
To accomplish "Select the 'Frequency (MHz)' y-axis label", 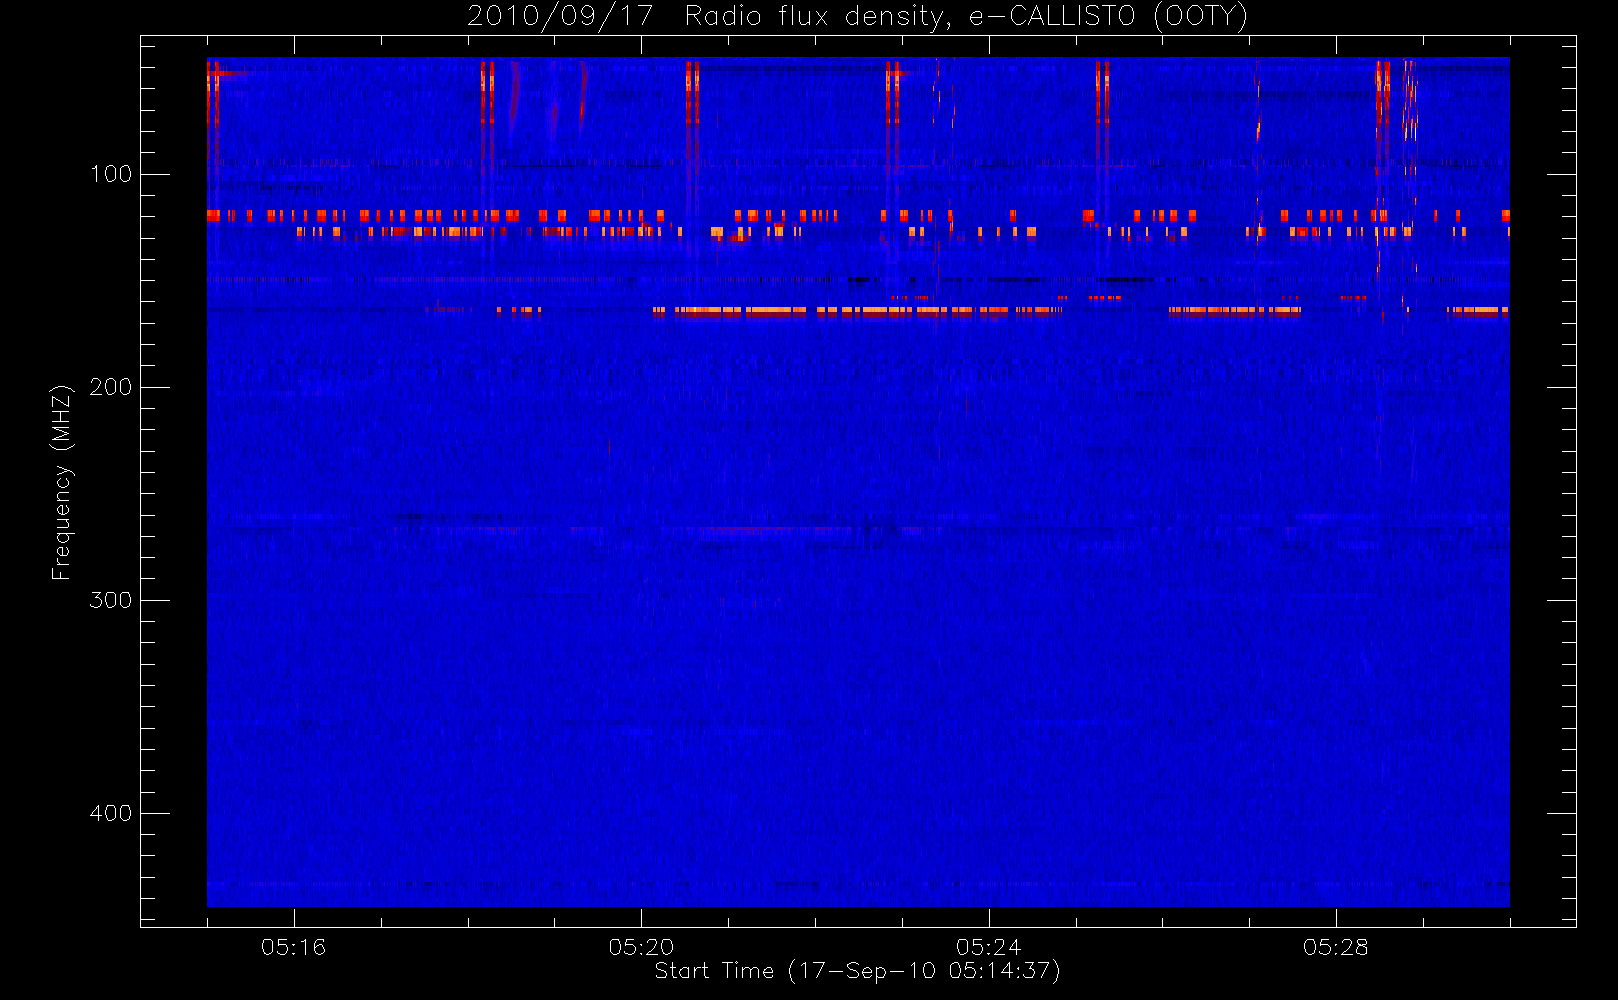I will tap(62, 482).
